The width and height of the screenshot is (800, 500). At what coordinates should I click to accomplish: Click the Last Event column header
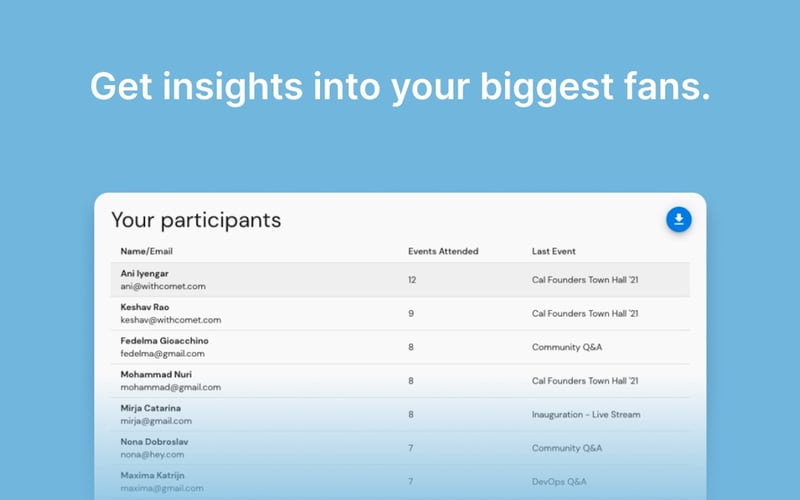tap(553, 251)
